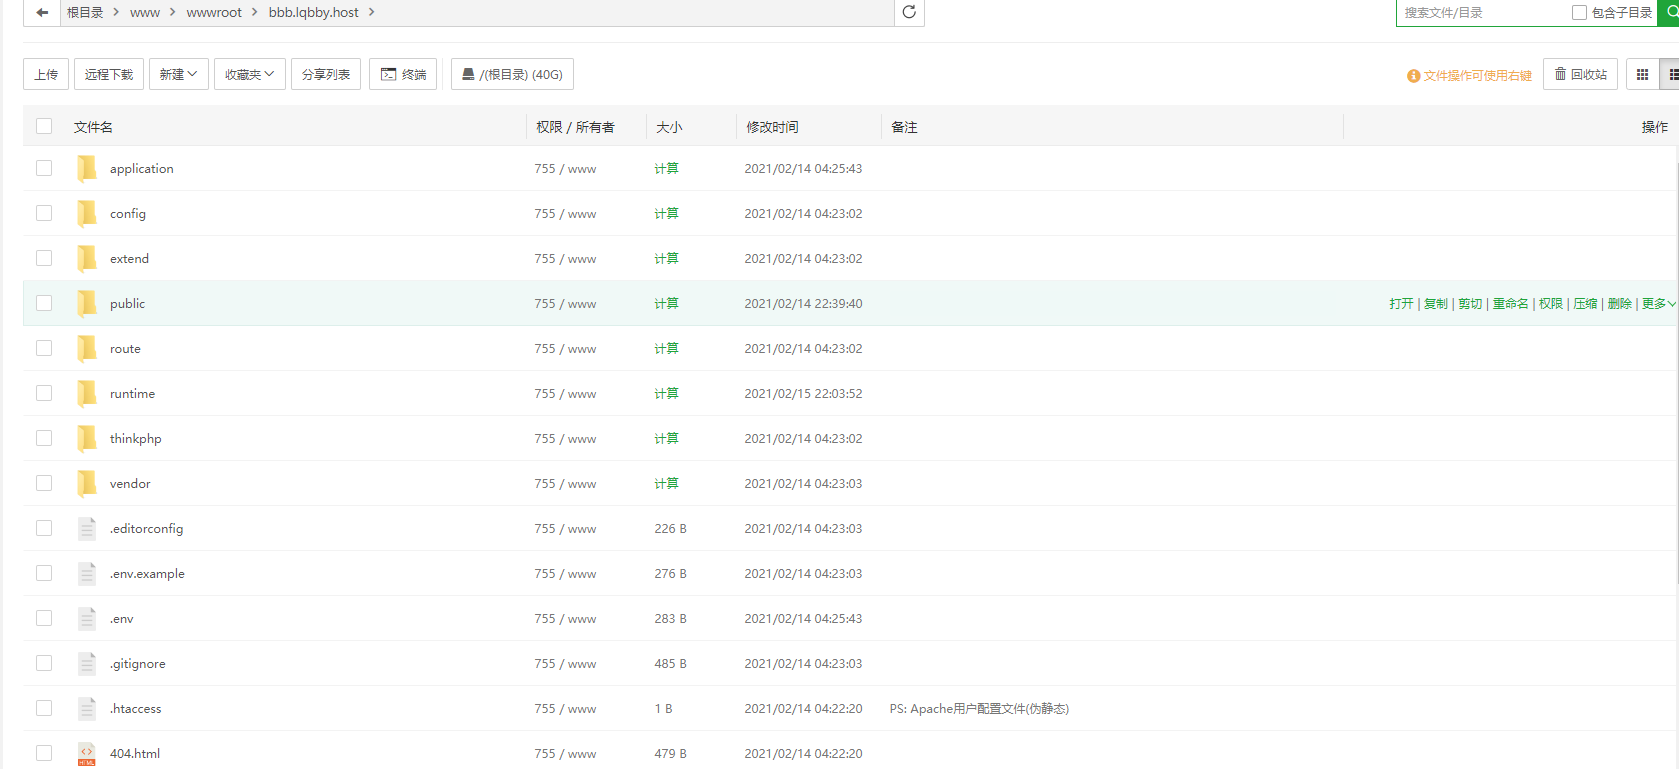The image size is (1679, 769).
Task: Check the box for the config folder
Action: click(x=44, y=213)
